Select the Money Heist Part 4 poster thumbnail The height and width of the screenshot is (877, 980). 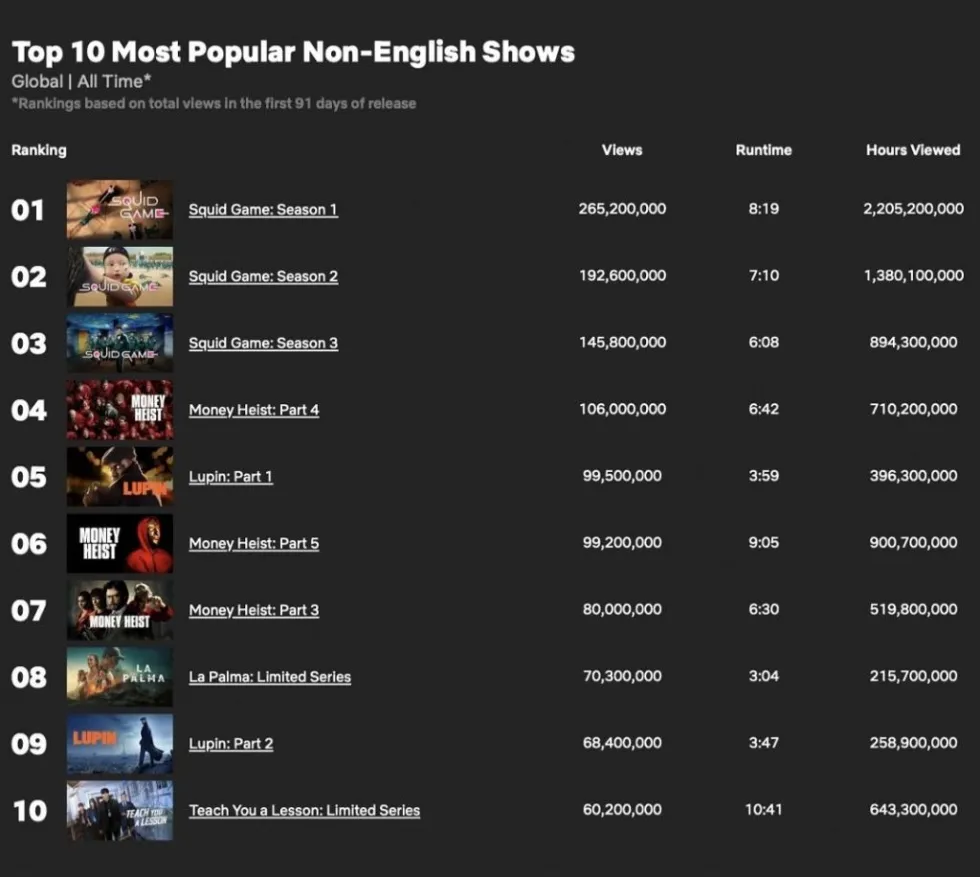120,410
